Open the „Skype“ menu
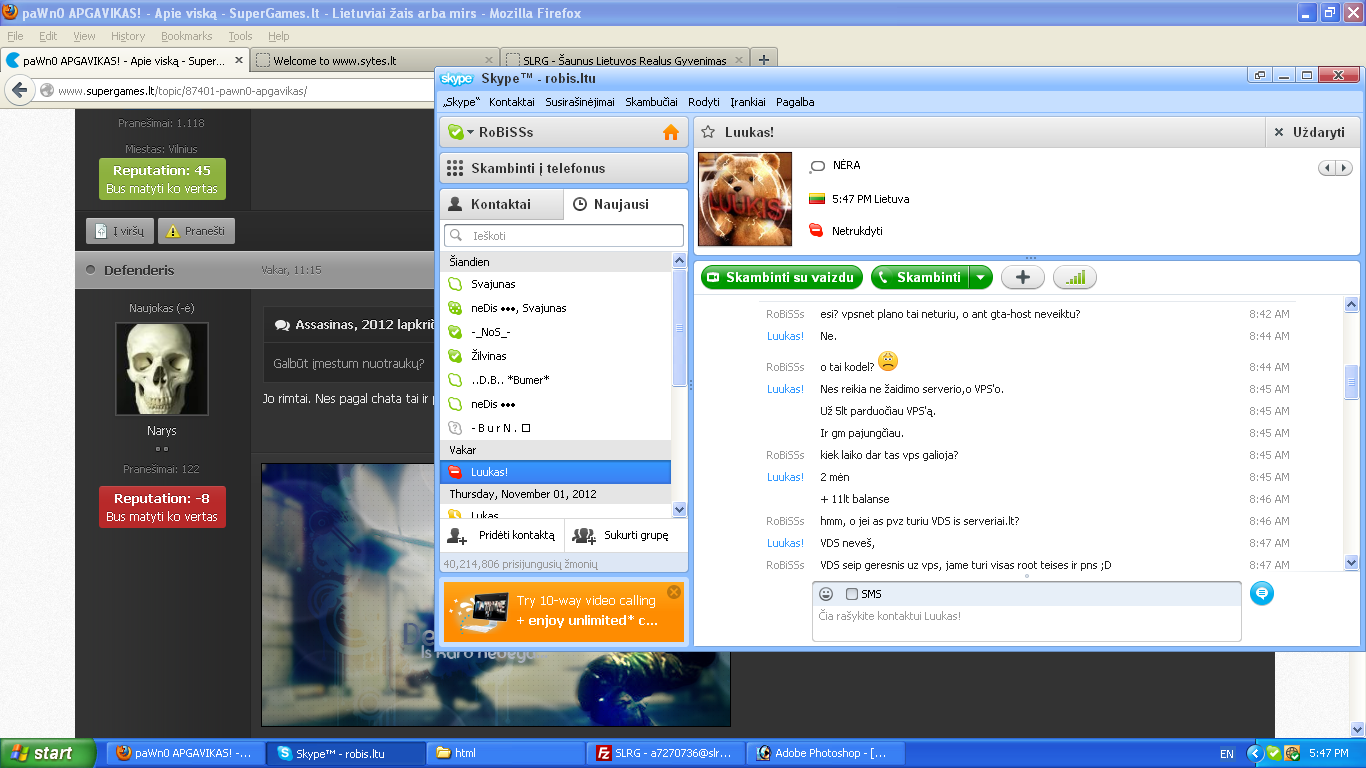The width and height of the screenshot is (1366, 768). pyautogui.click(x=461, y=102)
